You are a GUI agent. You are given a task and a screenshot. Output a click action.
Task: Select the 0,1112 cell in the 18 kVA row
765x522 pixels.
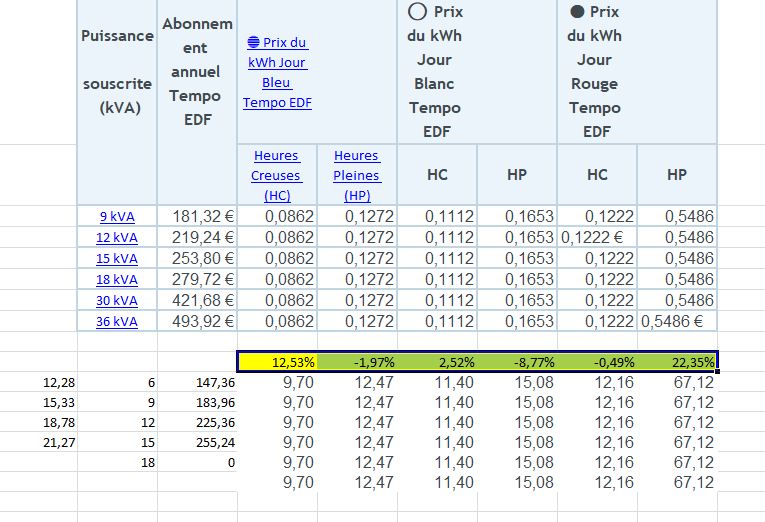pyautogui.click(x=437, y=279)
